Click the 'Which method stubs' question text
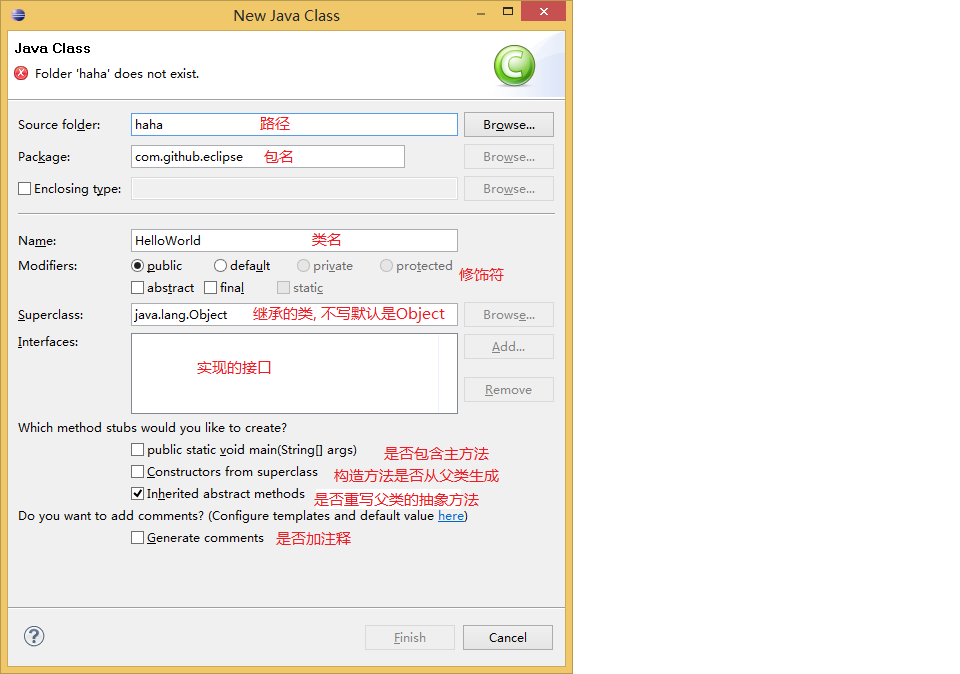The image size is (960, 674). click(x=152, y=427)
